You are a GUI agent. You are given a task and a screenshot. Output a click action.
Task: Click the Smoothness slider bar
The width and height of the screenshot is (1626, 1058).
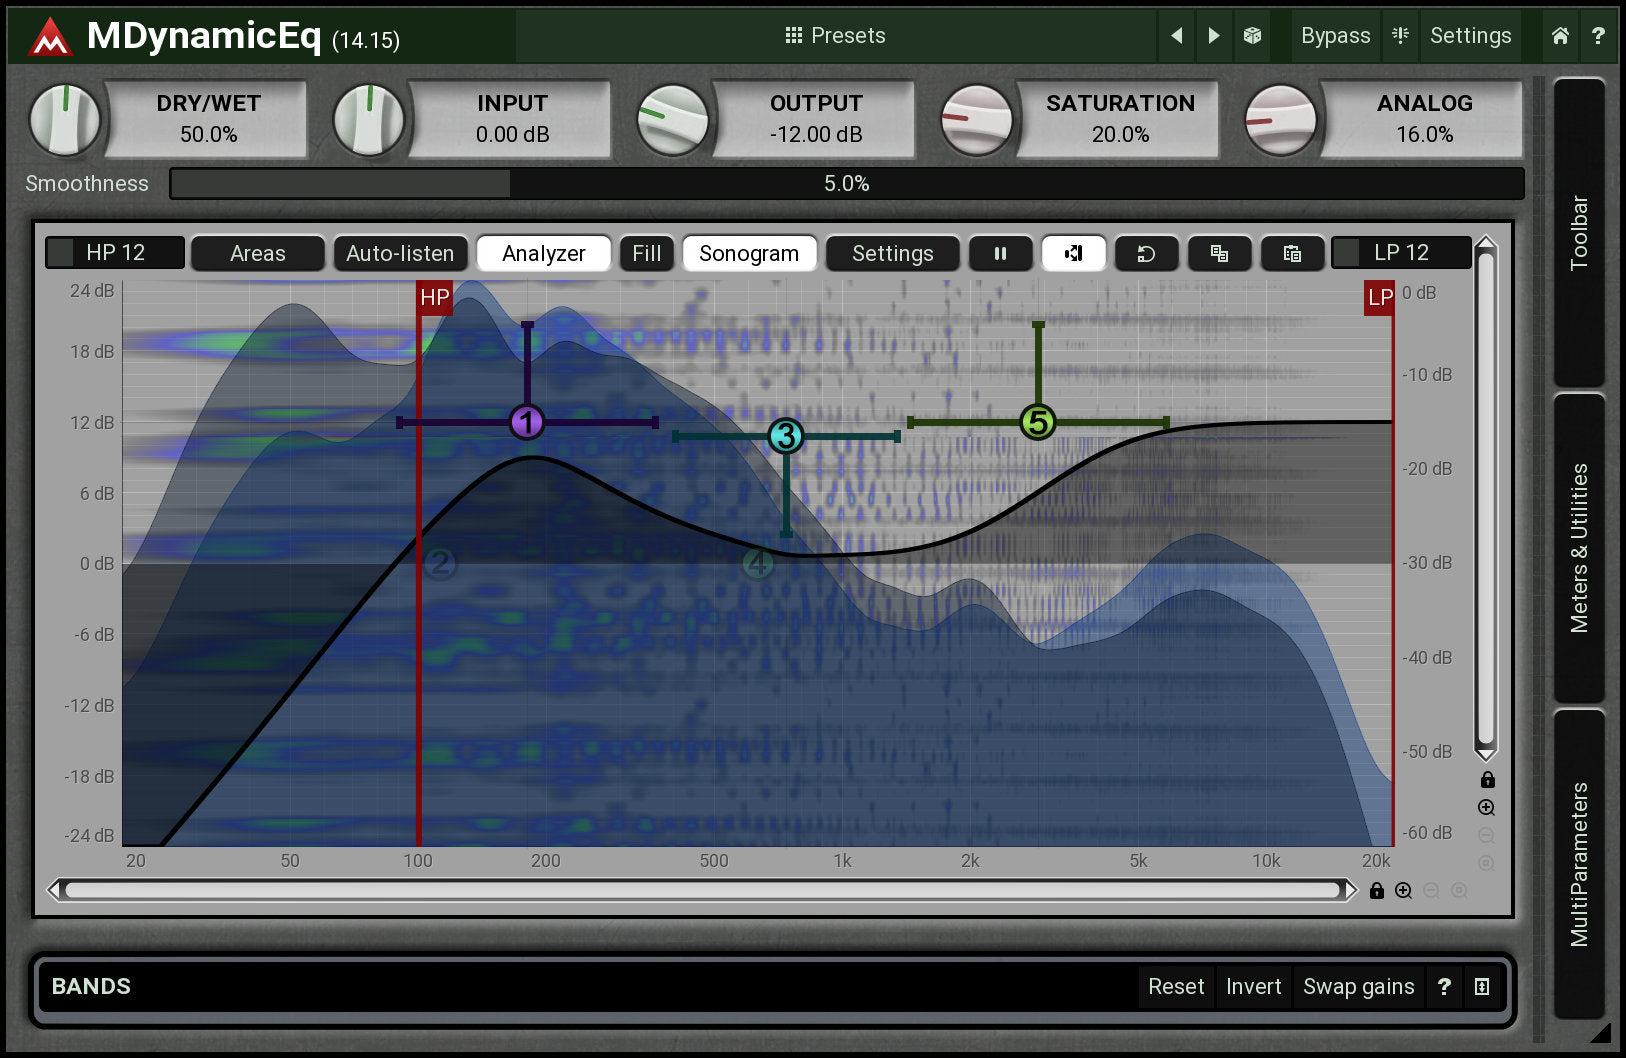click(x=846, y=184)
